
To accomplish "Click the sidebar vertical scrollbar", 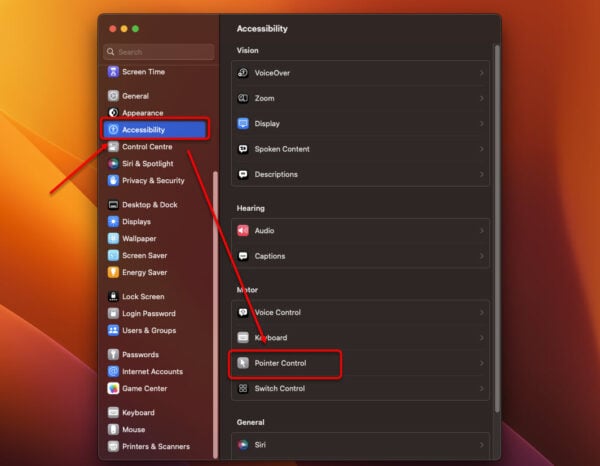I will [215, 314].
